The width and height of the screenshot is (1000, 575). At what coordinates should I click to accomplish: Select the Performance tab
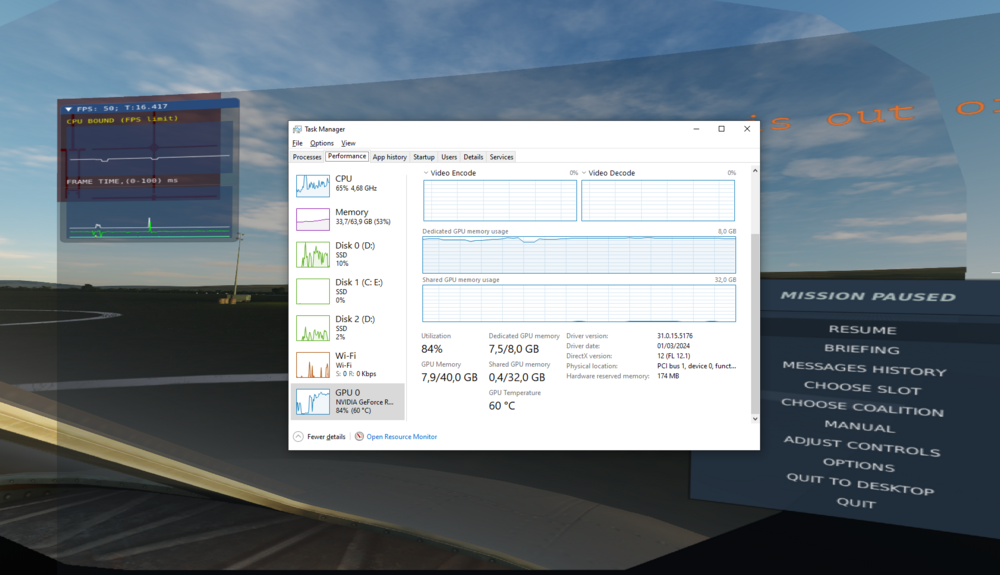point(347,156)
